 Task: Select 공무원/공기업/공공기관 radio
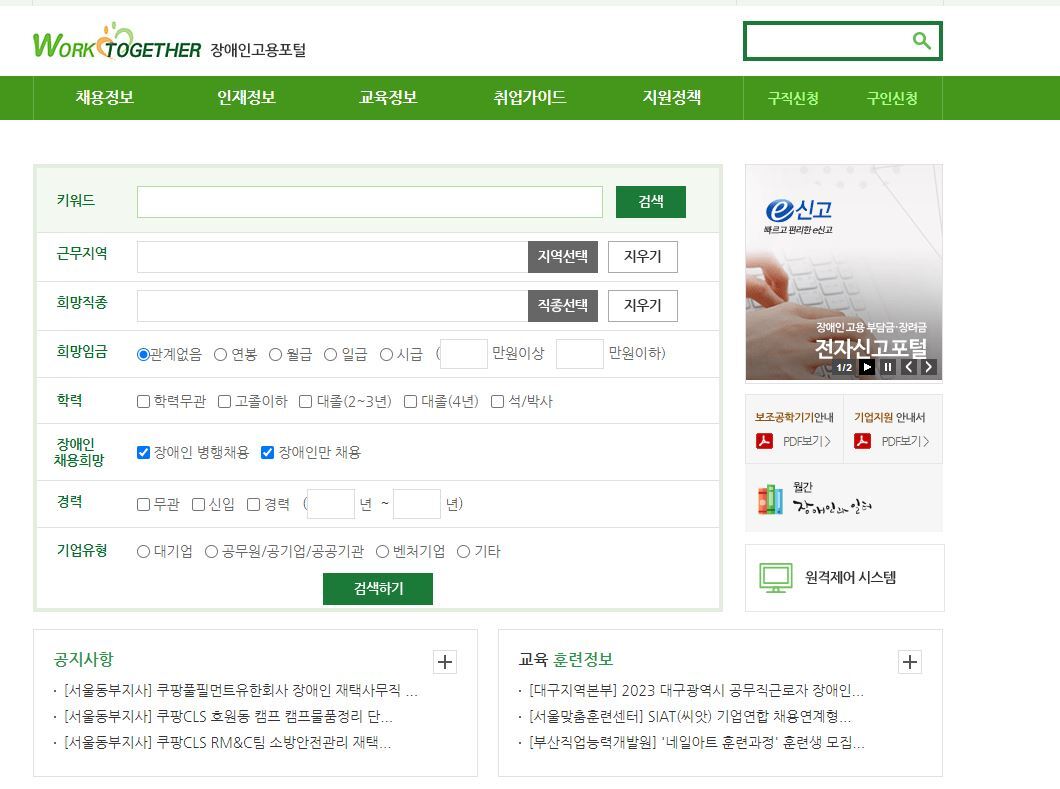point(212,552)
